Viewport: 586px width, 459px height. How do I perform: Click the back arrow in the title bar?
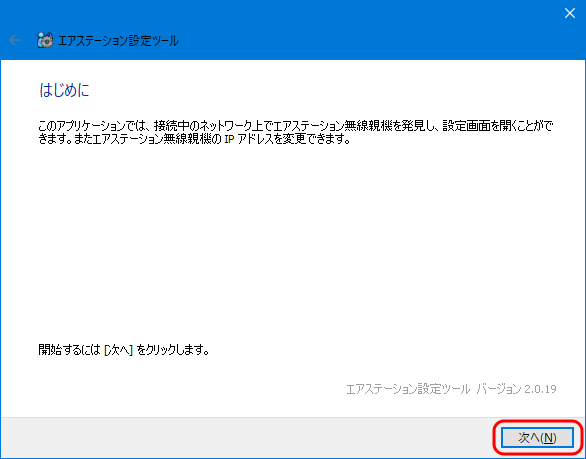pyautogui.click(x=15, y=40)
